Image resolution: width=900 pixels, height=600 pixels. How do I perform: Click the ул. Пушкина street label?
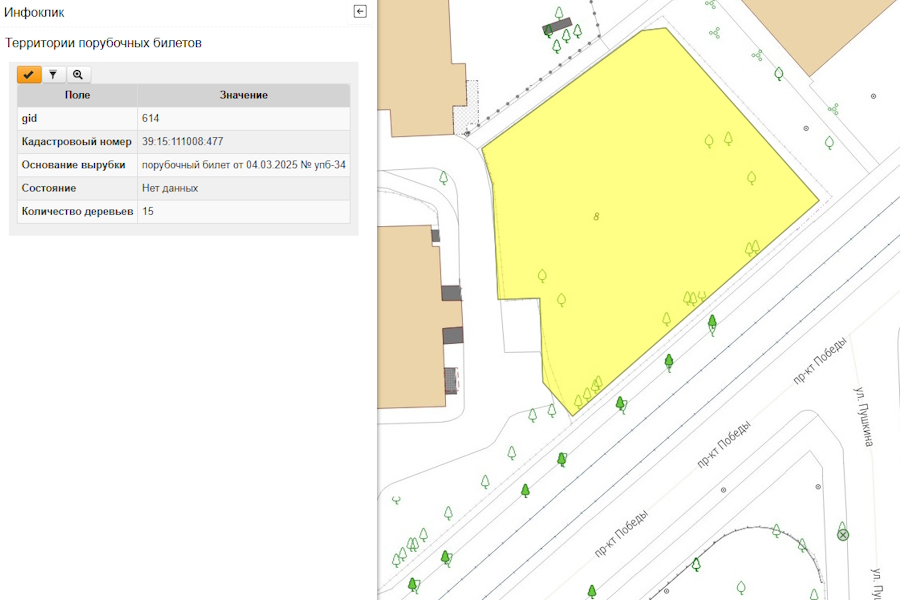point(864,416)
